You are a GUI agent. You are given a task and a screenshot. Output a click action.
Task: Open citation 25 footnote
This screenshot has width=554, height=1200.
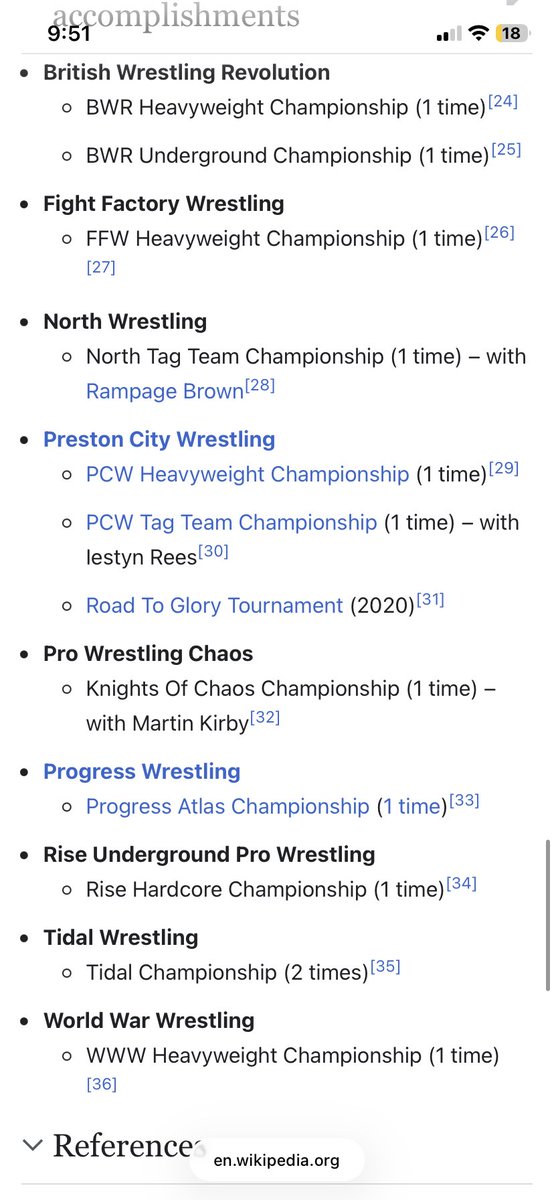pyautogui.click(x=506, y=150)
